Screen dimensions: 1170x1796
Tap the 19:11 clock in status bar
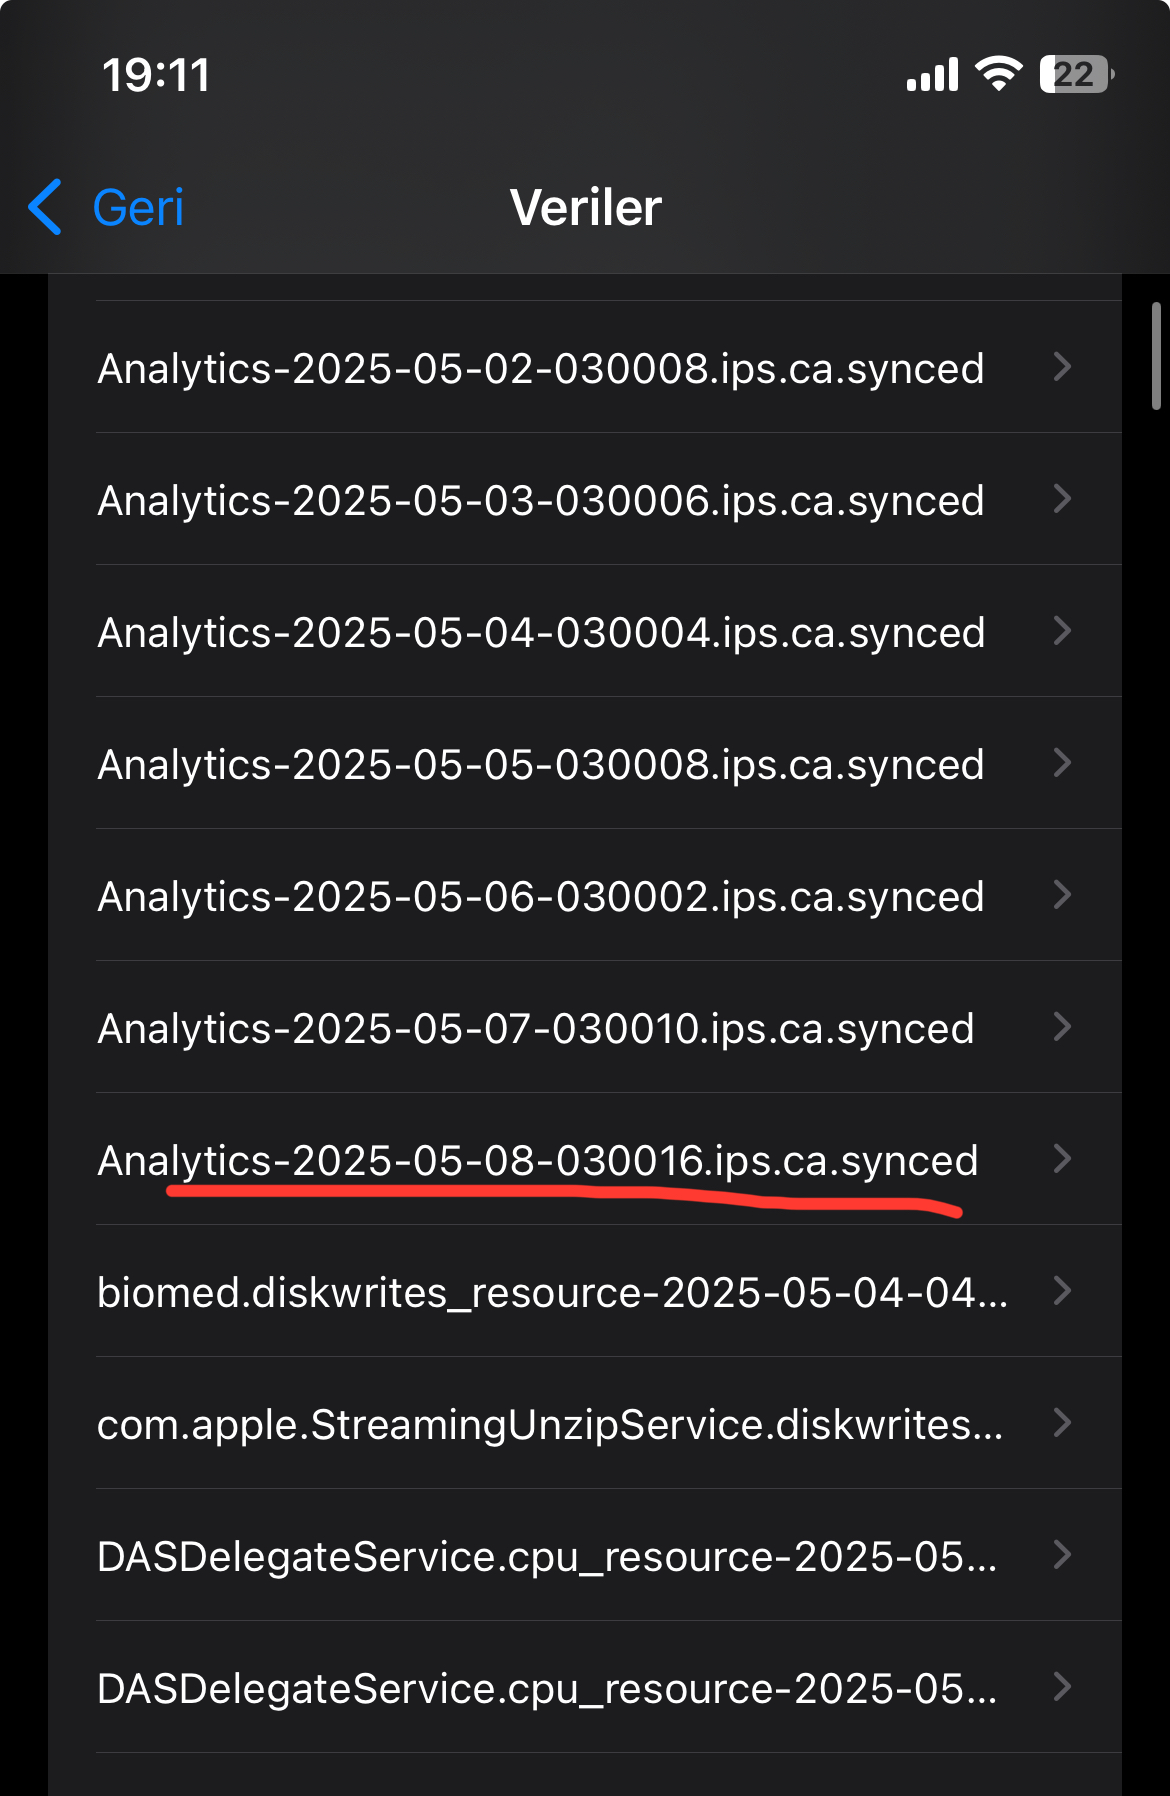tap(157, 75)
